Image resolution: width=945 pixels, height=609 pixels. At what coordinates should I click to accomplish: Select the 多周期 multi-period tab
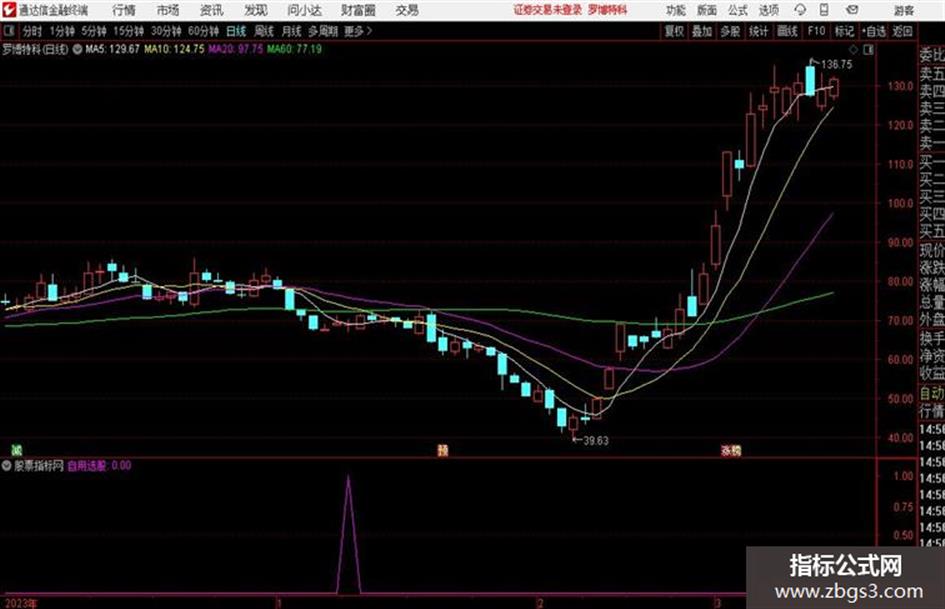tap(323, 31)
